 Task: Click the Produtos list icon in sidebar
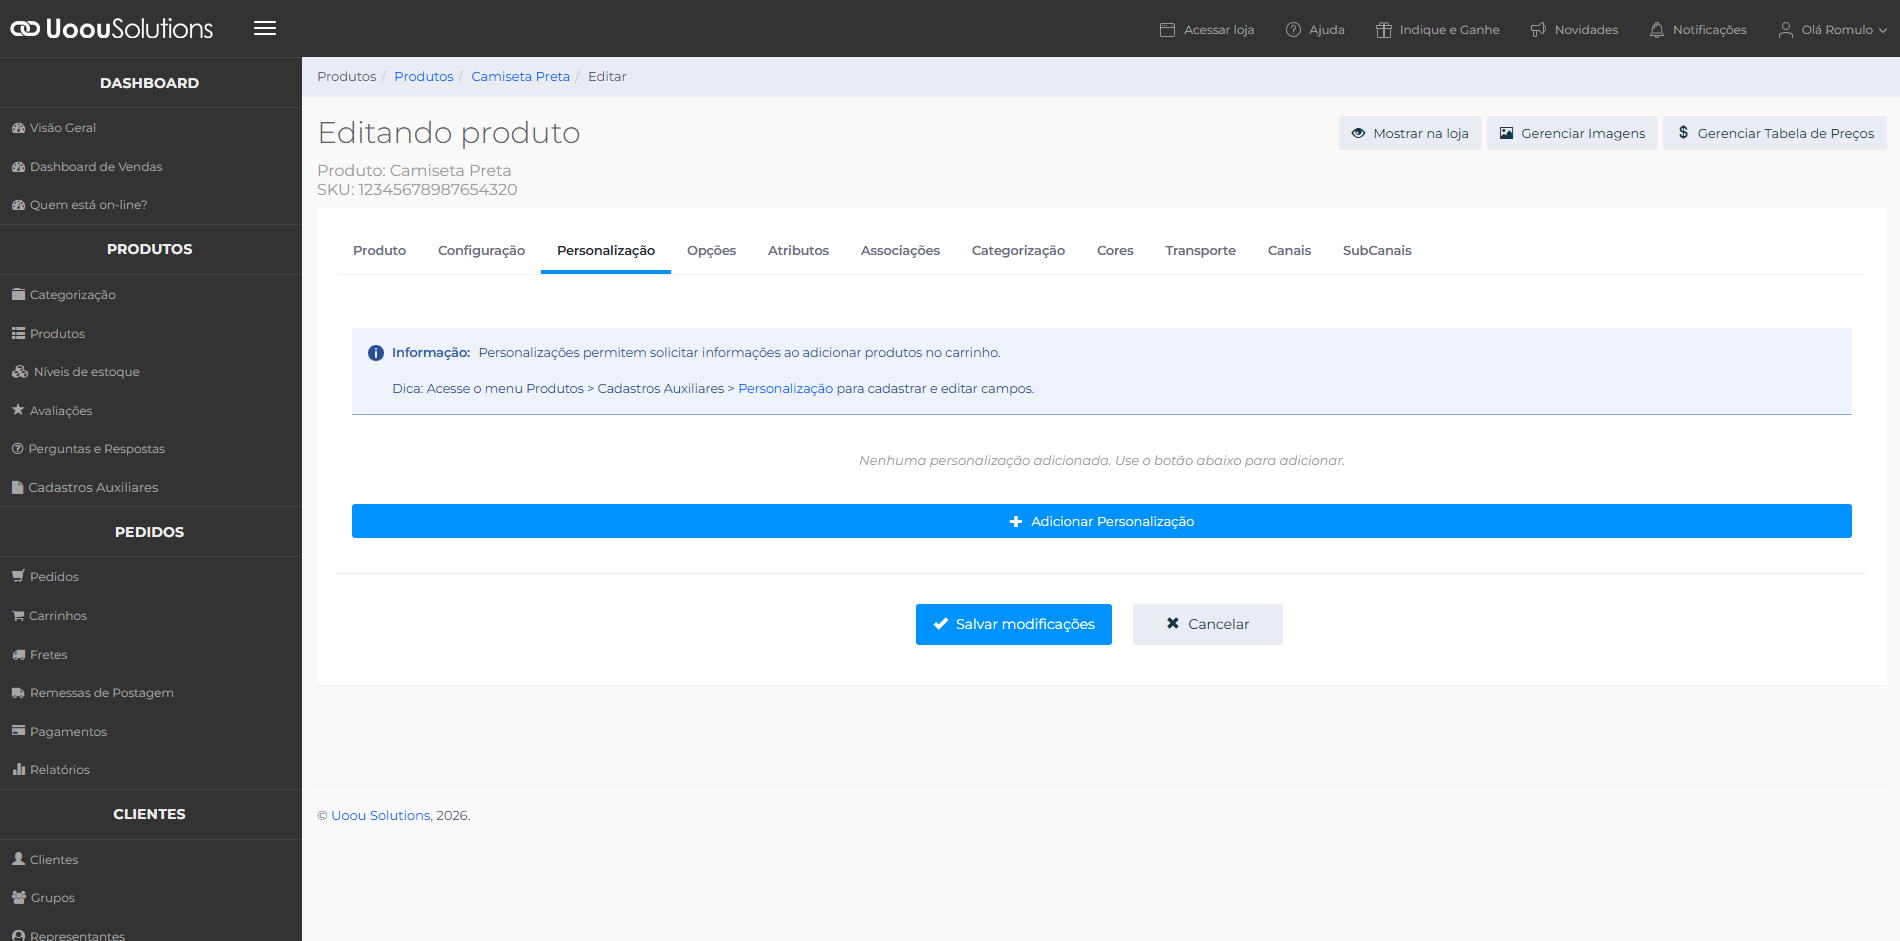(x=18, y=333)
